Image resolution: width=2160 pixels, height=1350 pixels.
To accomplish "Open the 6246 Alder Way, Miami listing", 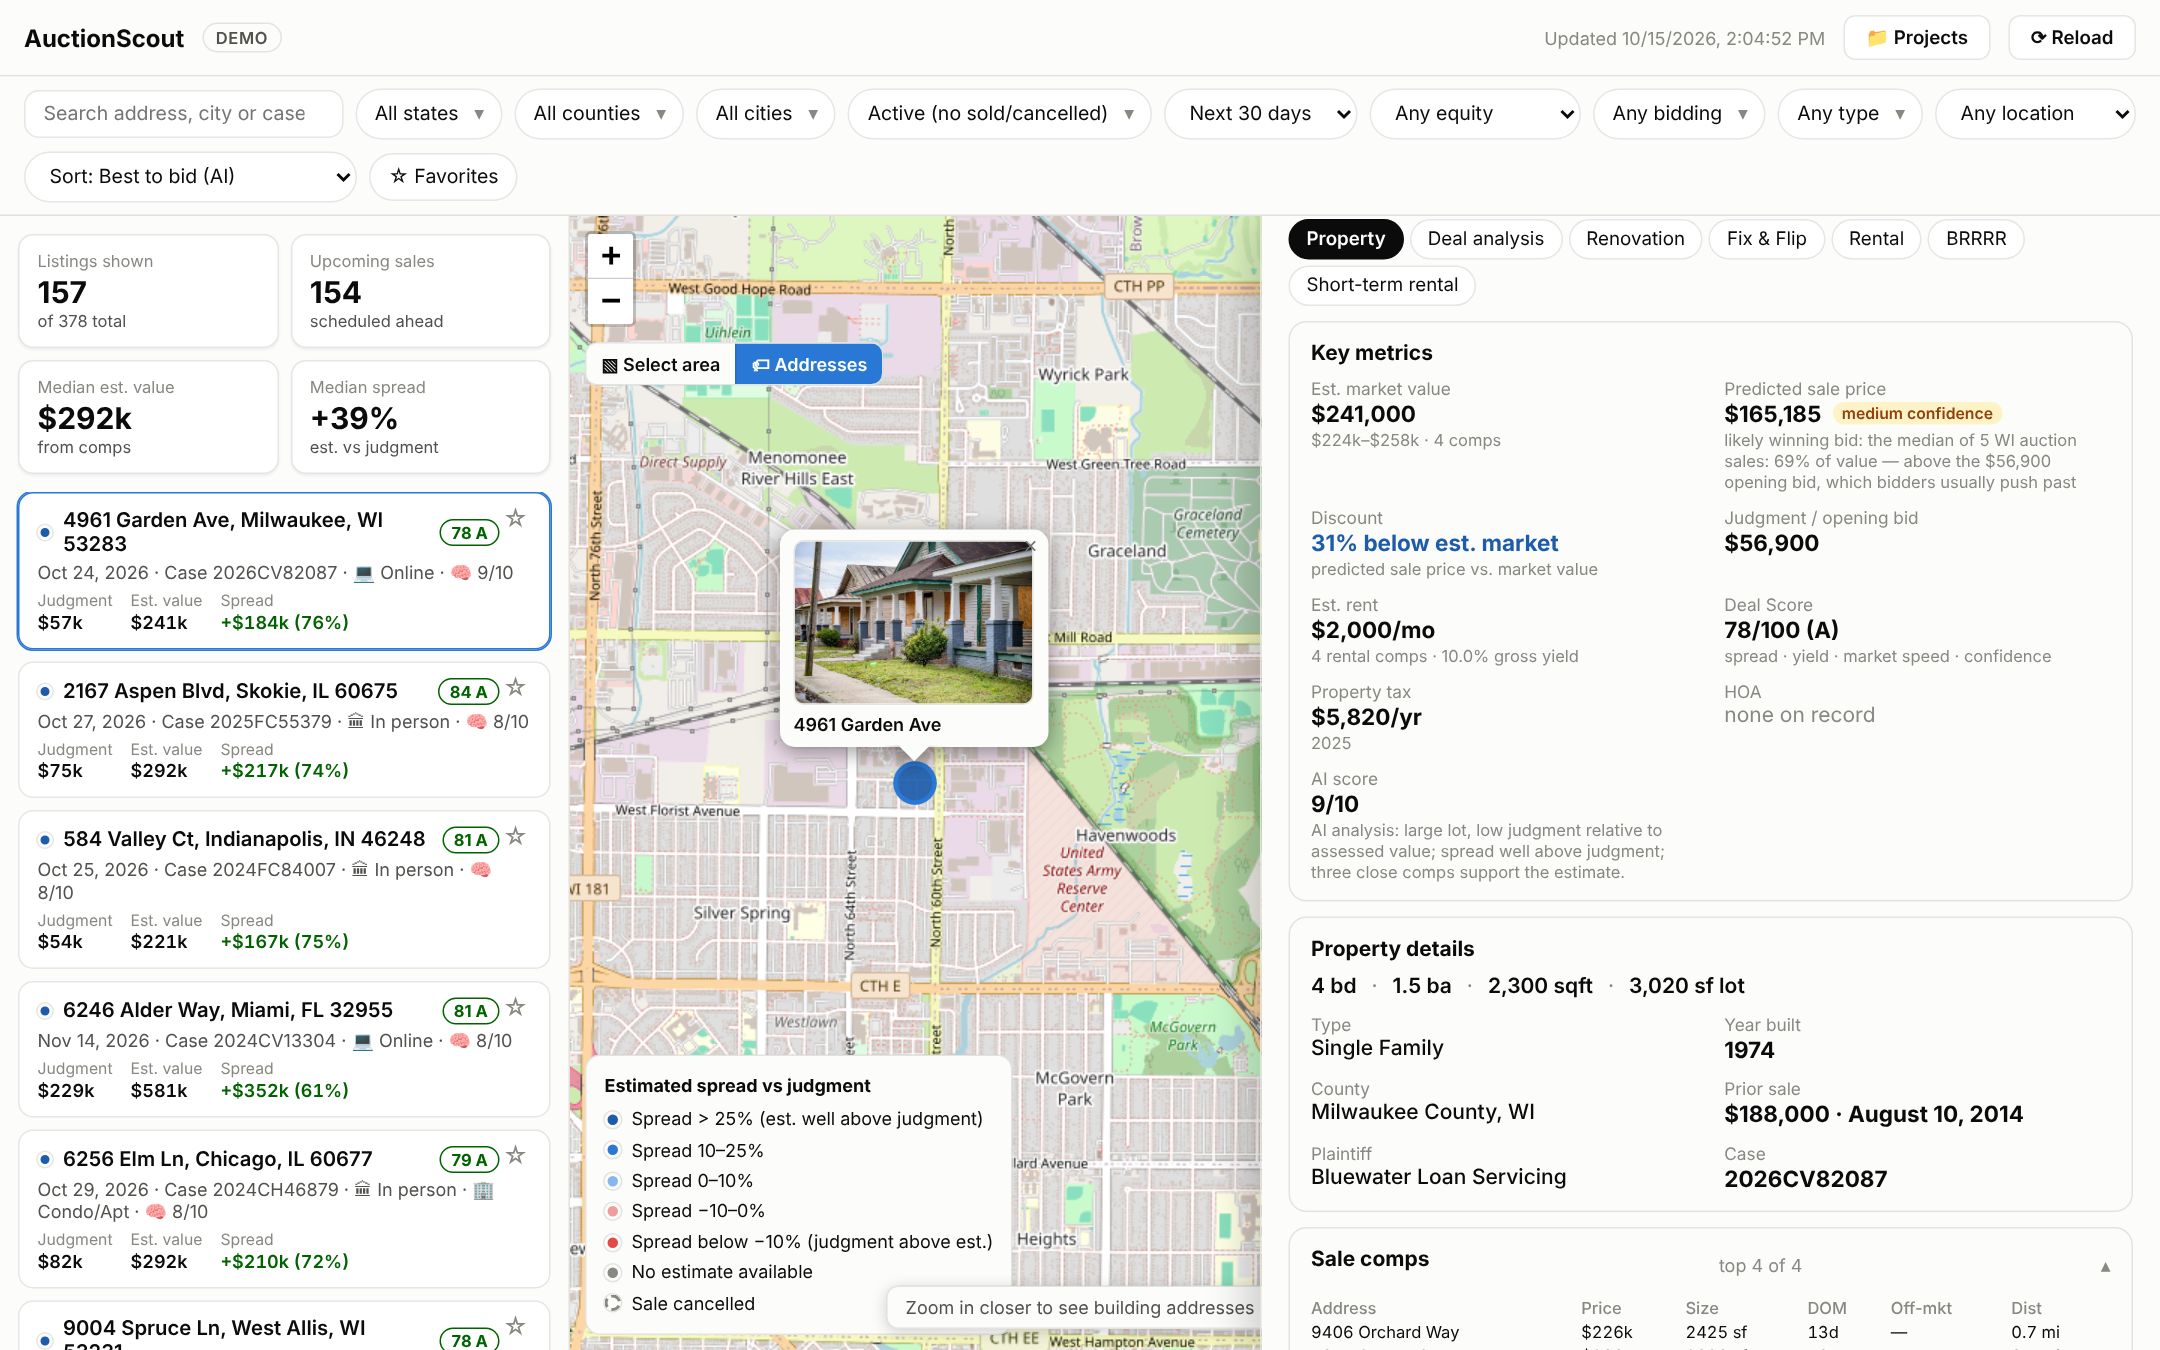I will (x=284, y=1049).
